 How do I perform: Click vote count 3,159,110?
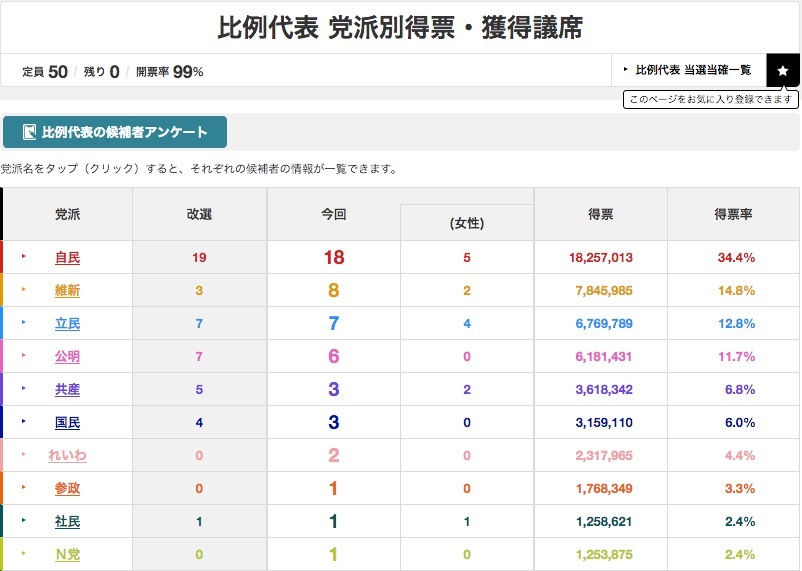point(604,423)
